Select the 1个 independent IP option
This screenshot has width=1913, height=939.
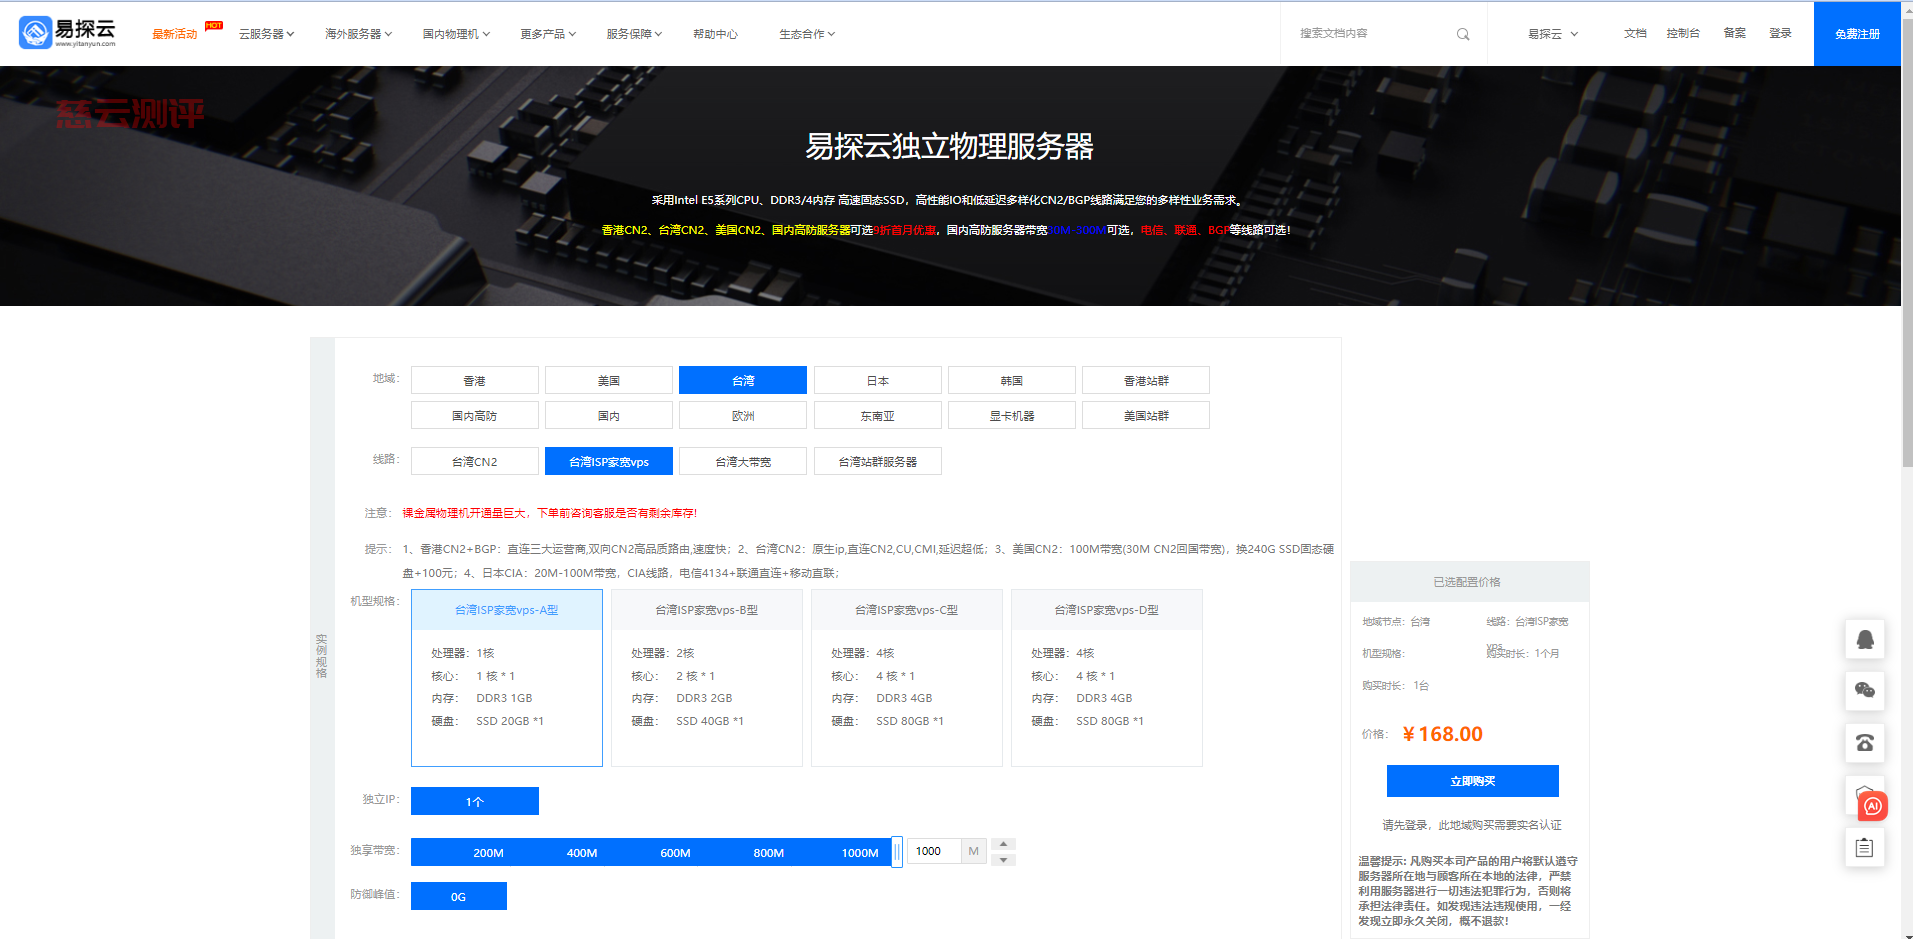pos(475,801)
